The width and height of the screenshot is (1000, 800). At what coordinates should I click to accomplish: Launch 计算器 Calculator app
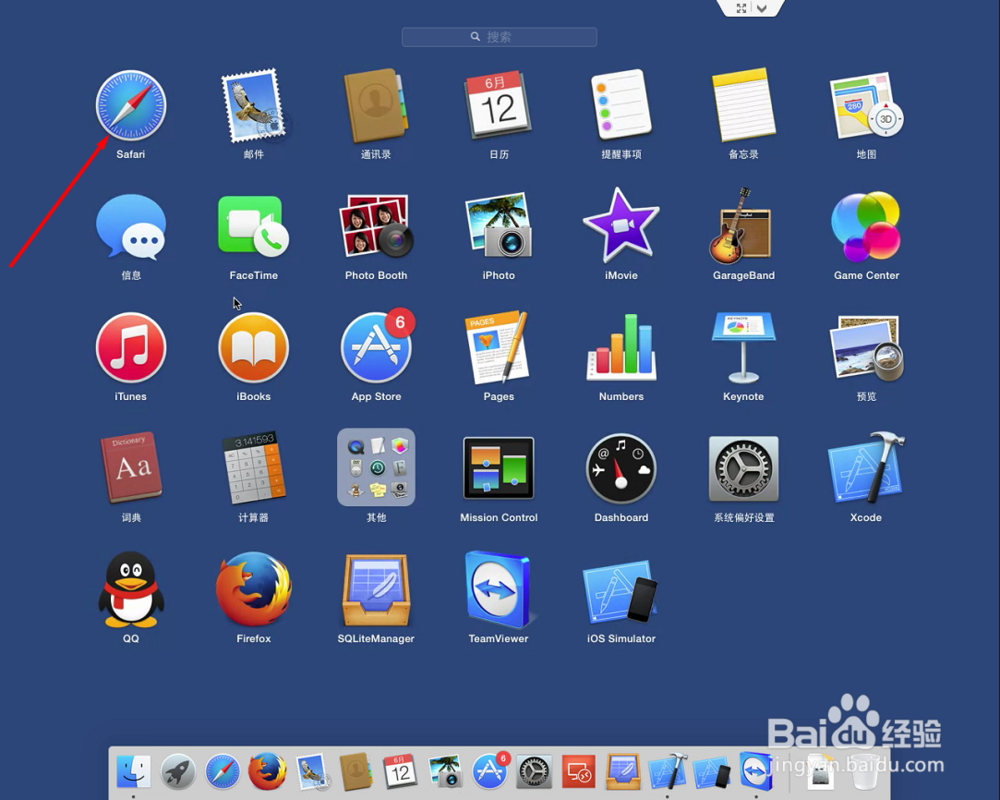pyautogui.click(x=253, y=467)
